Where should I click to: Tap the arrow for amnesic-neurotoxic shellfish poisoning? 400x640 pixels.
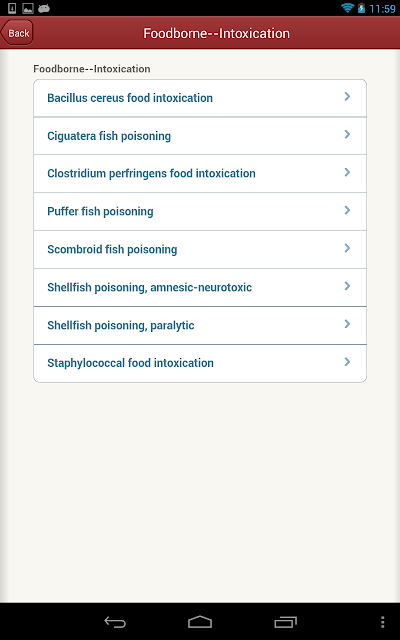[347, 286]
